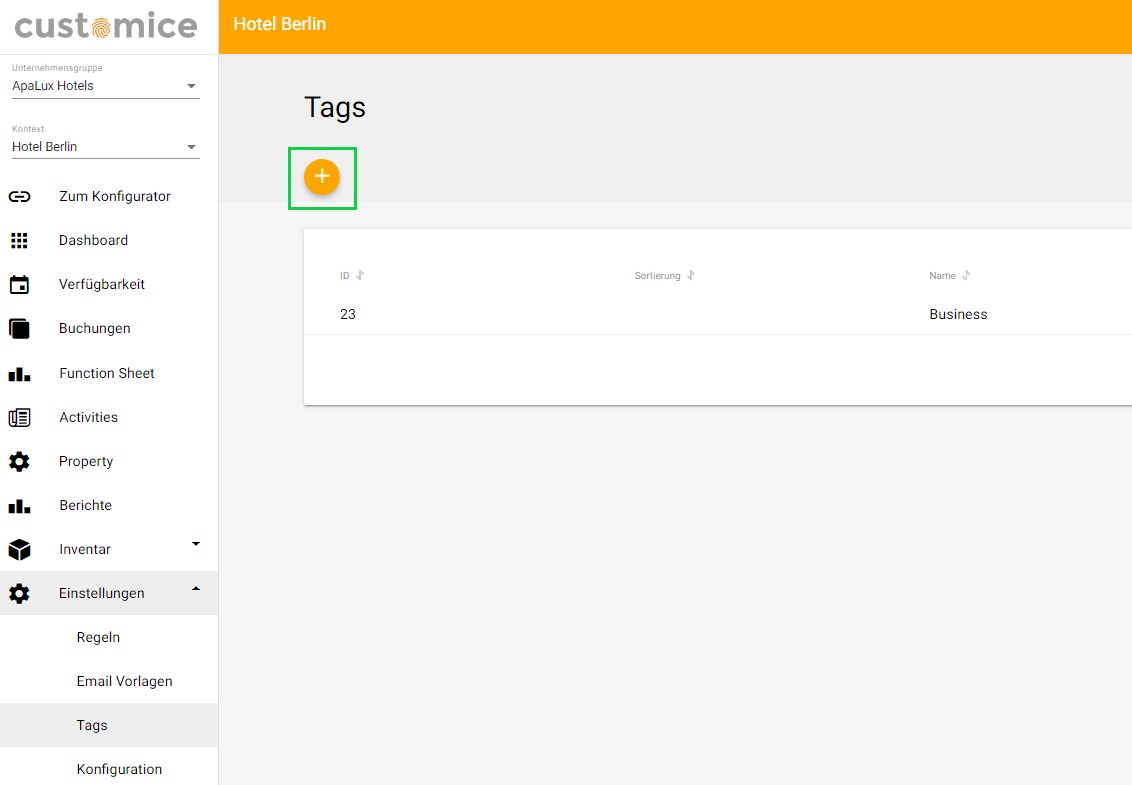Click the Inventar box icon

(19, 550)
